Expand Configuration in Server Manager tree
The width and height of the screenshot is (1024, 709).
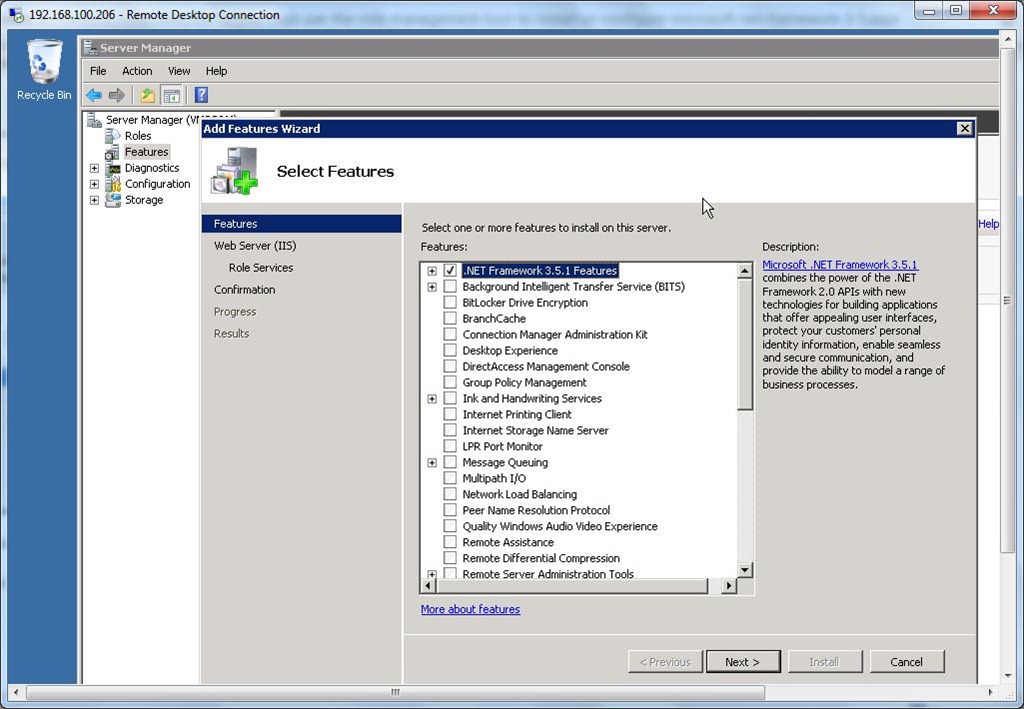(94, 184)
